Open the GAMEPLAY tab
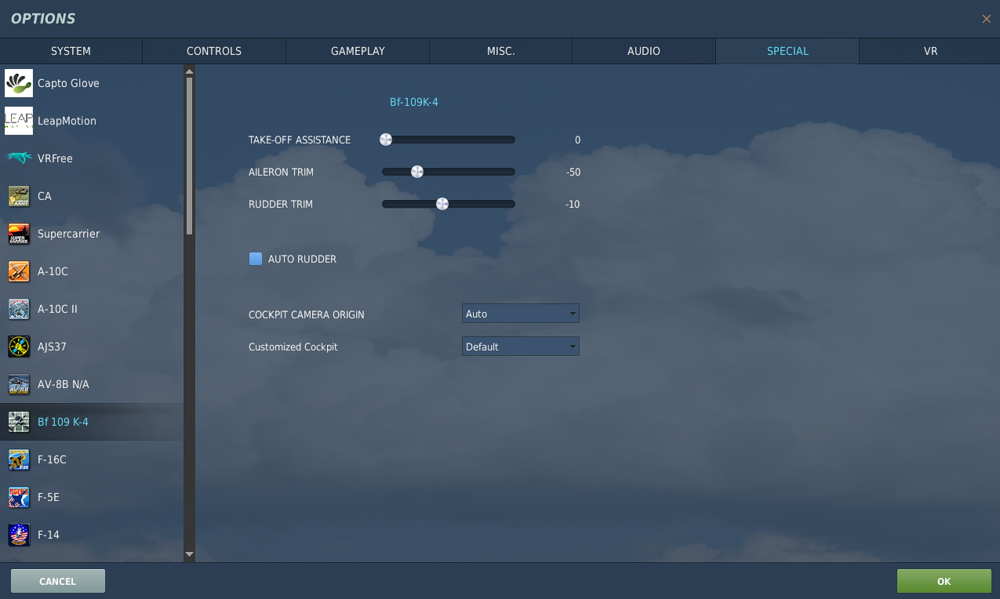This screenshot has width=1000, height=599. pos(357,51)
